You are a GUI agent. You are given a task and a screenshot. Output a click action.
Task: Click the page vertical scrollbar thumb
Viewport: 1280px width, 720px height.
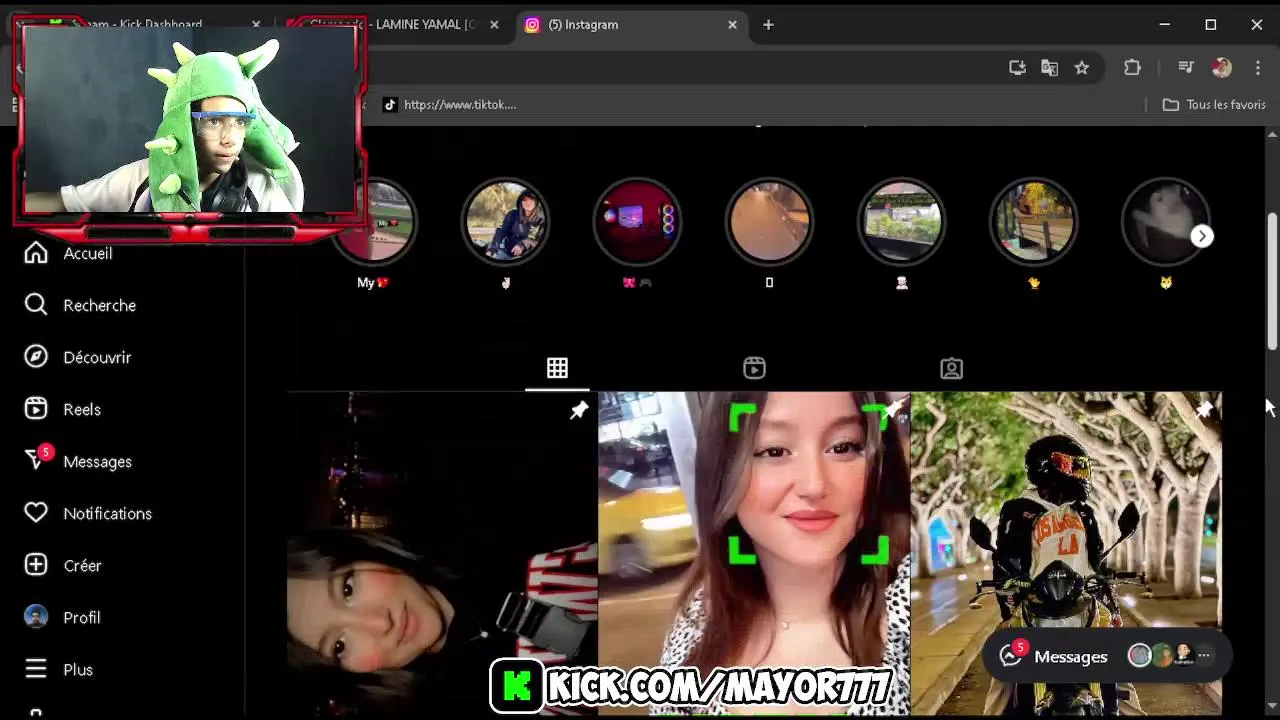coord(1272,281)
